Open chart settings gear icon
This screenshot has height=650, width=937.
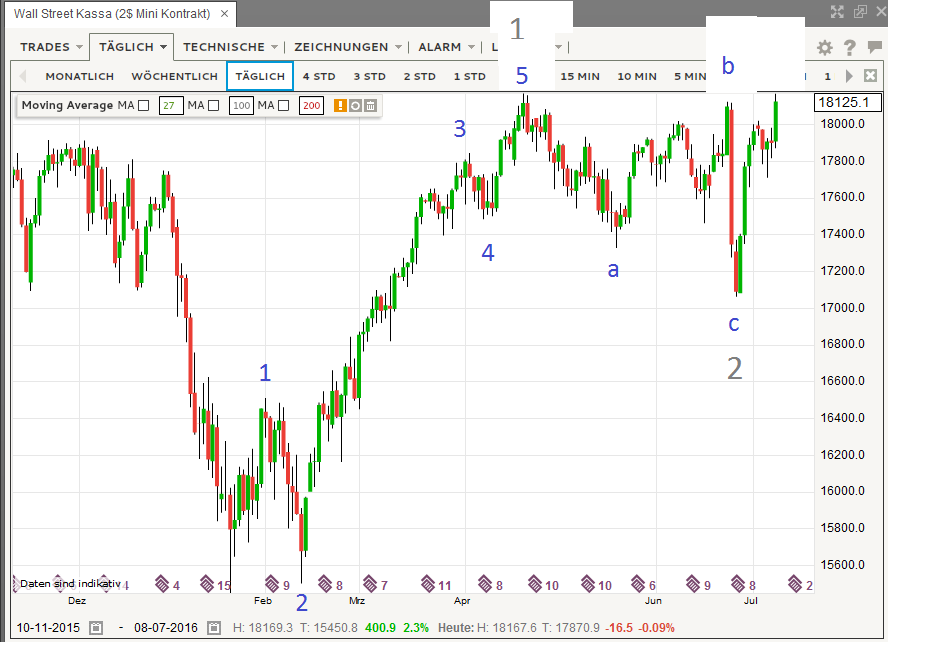[x=824, y=47]
